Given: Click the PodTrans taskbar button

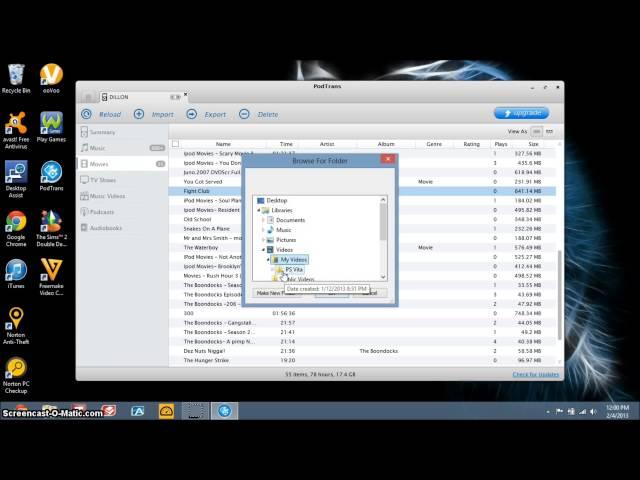Looking at the screenshot, I should coord(224,411).
